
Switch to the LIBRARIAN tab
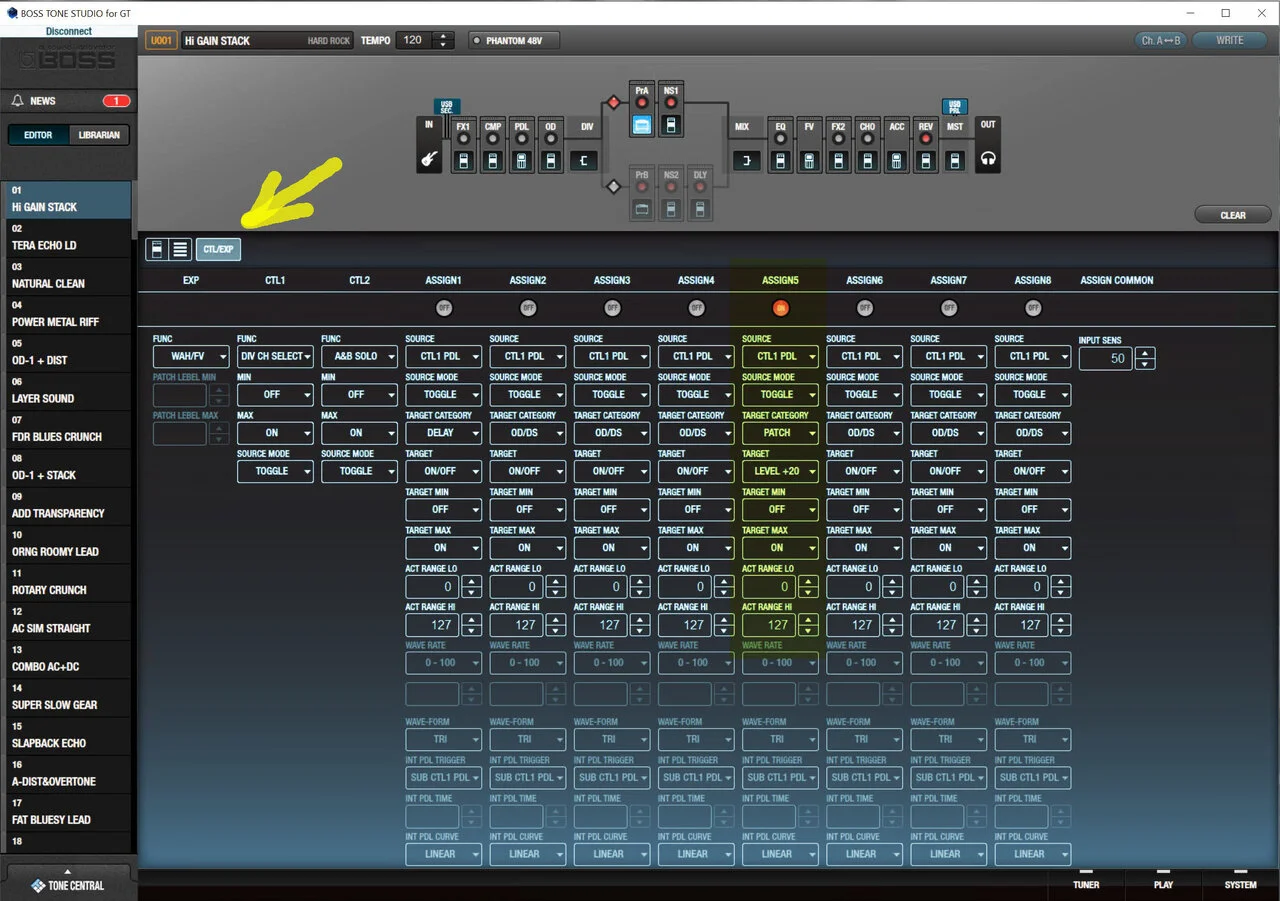point(99,135)
